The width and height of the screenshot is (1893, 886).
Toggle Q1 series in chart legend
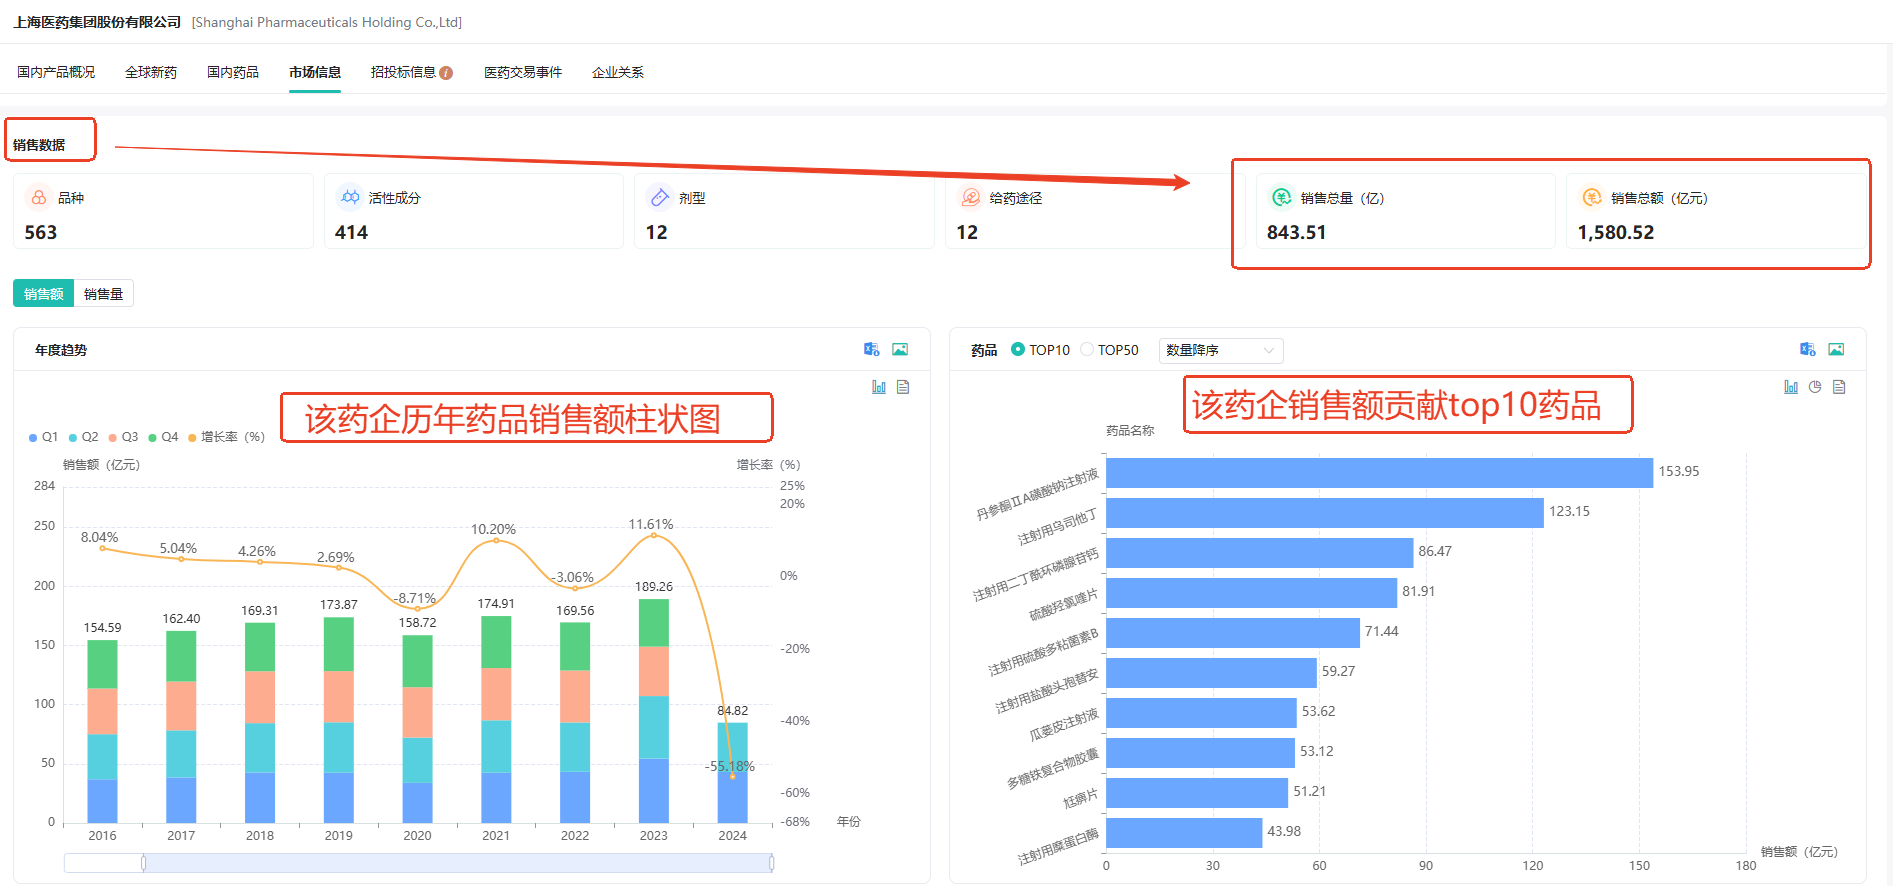click(43, 437)
